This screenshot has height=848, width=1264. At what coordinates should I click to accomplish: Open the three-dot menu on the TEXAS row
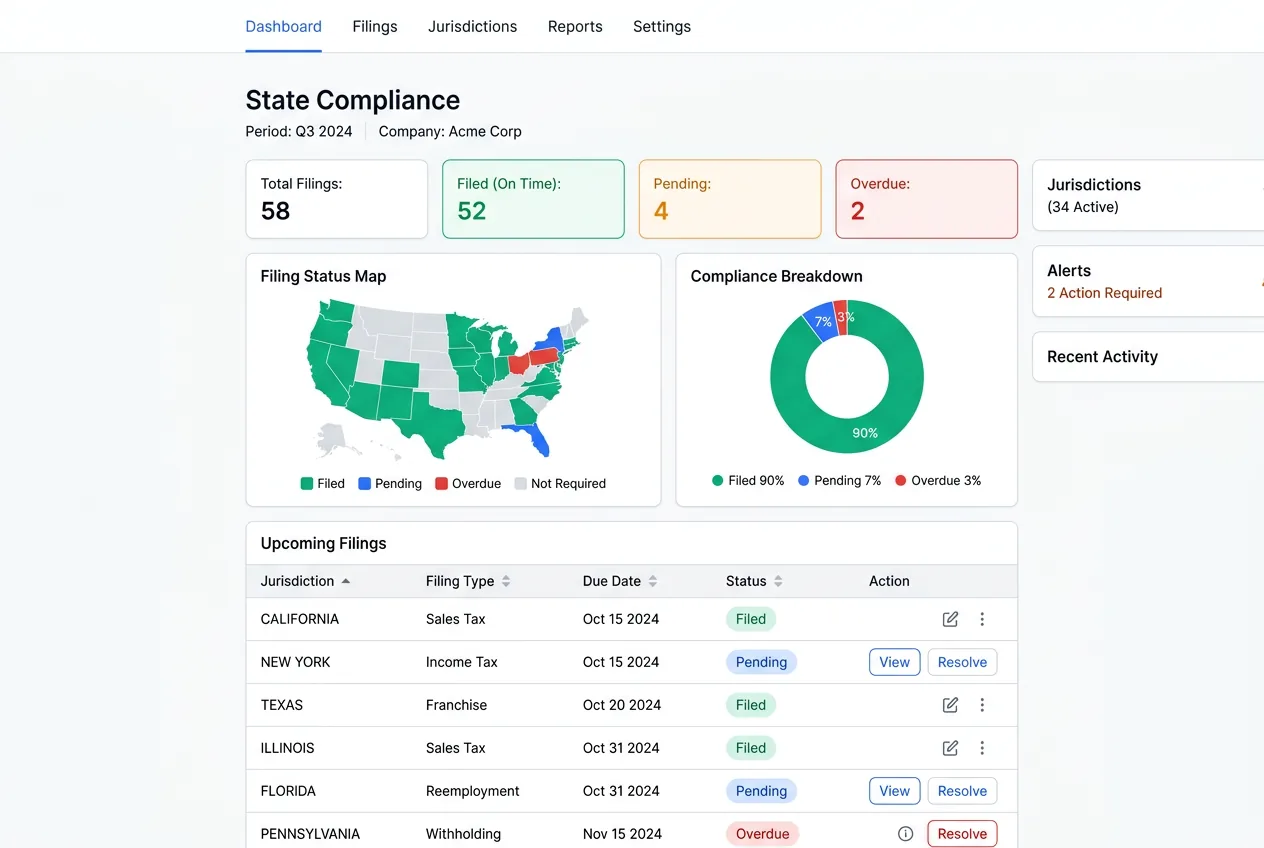pos(982,705)
